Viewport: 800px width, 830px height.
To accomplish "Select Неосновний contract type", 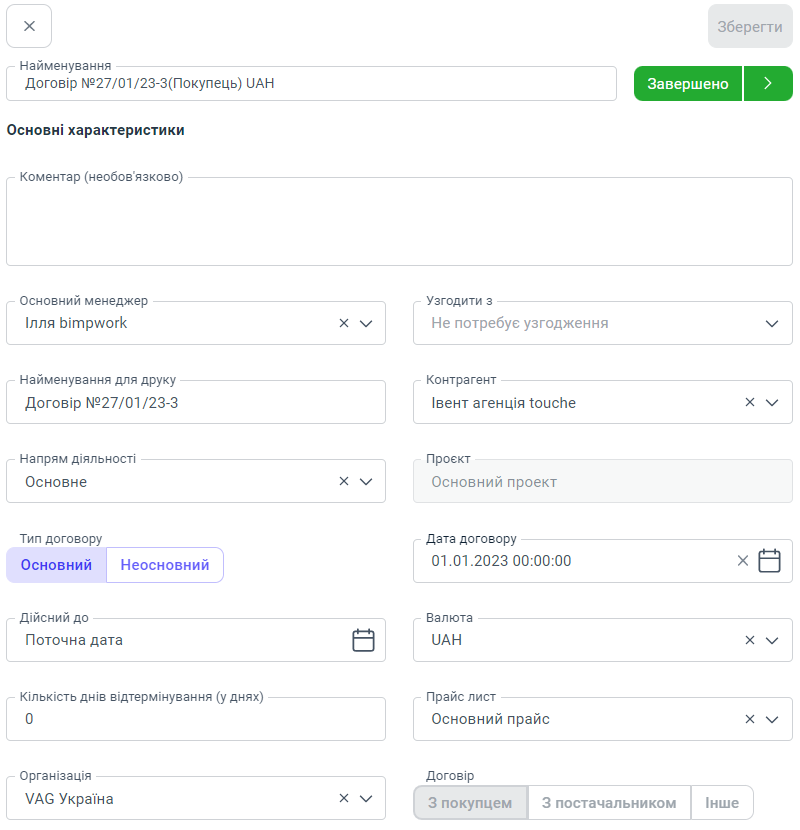I will tap(165, 565).
